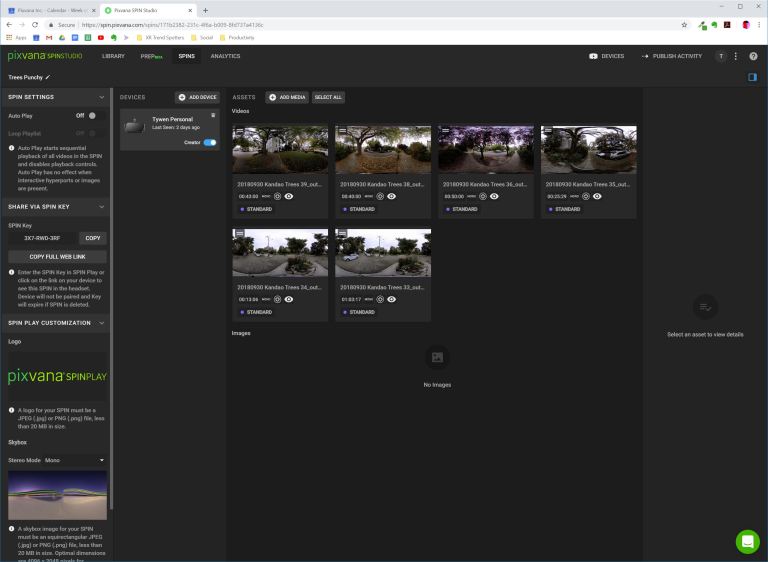Click projection icon on Kandao Trees 34 video
The height and width of the screenshot is (562, 768).
tap(277, 299)
